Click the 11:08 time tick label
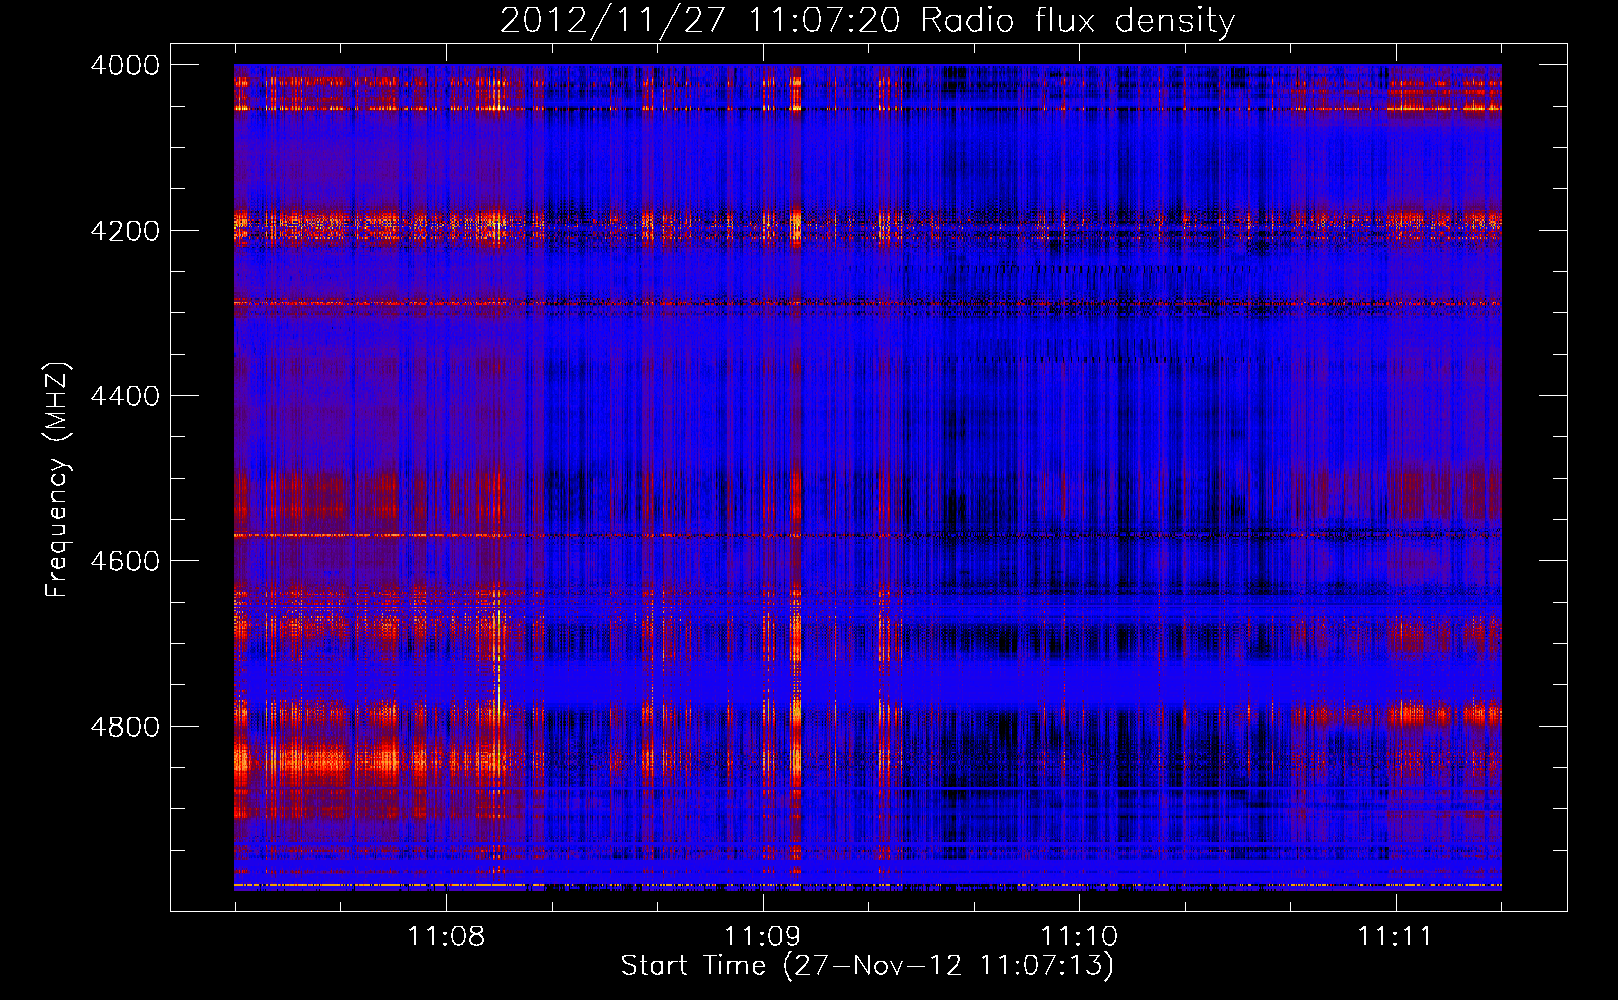Viewport: 1618px width, 1000px height. (446, 937)
